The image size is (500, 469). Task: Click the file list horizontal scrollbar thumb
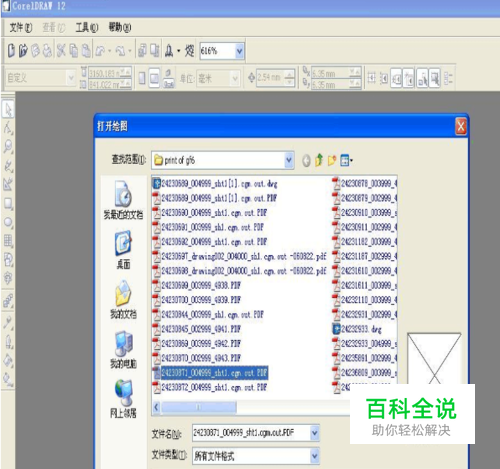pos(199,407)
